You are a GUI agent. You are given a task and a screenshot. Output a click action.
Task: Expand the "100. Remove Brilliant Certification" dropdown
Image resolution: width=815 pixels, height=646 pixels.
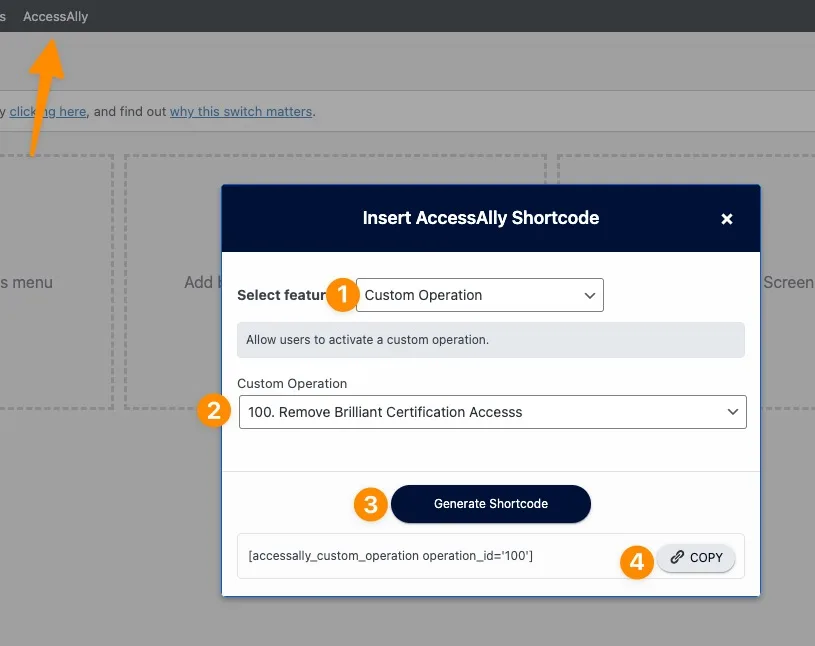492,411
